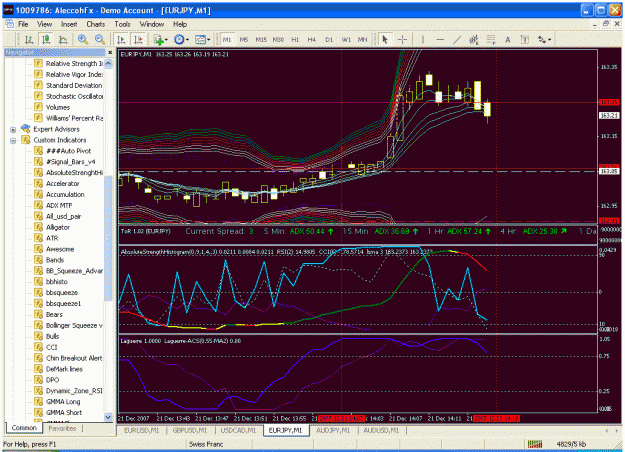Click the connection status bars icon
The image size is (625, 452).
pyautogui.click(x=535, y=444)
